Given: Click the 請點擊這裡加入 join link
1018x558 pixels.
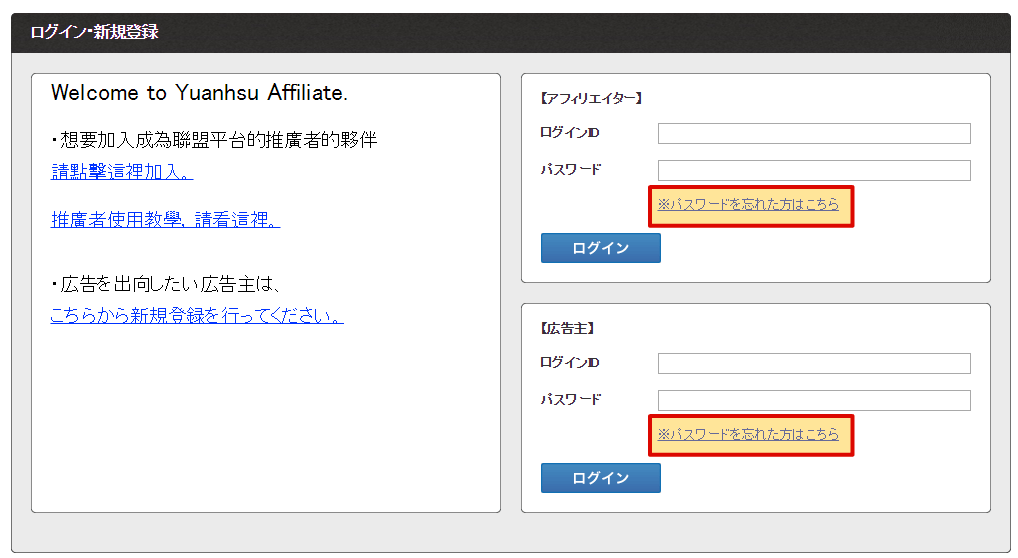Looking at the screenshot, I should click(x=122, y=172).
